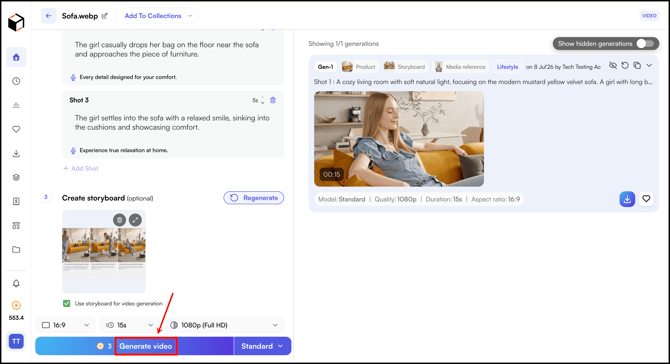Open Add To Collections menu

[x=158, y=16]
